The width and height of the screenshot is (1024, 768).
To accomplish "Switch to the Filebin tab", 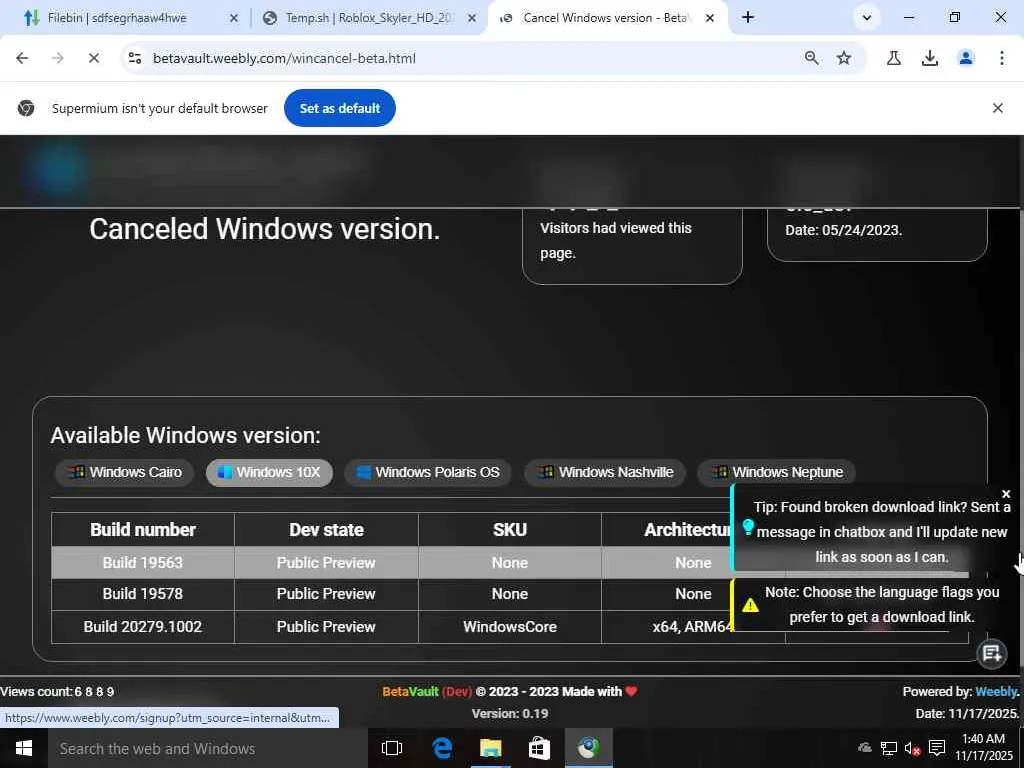I will point(118,18).
